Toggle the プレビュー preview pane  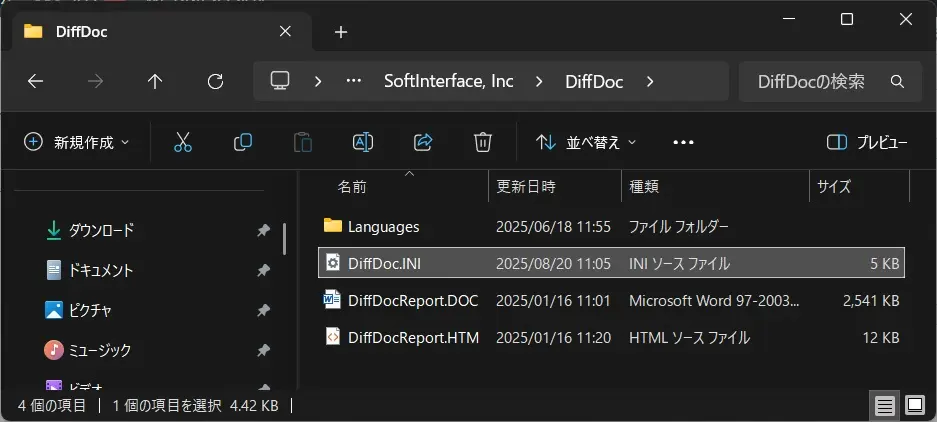tap(867, 142)
